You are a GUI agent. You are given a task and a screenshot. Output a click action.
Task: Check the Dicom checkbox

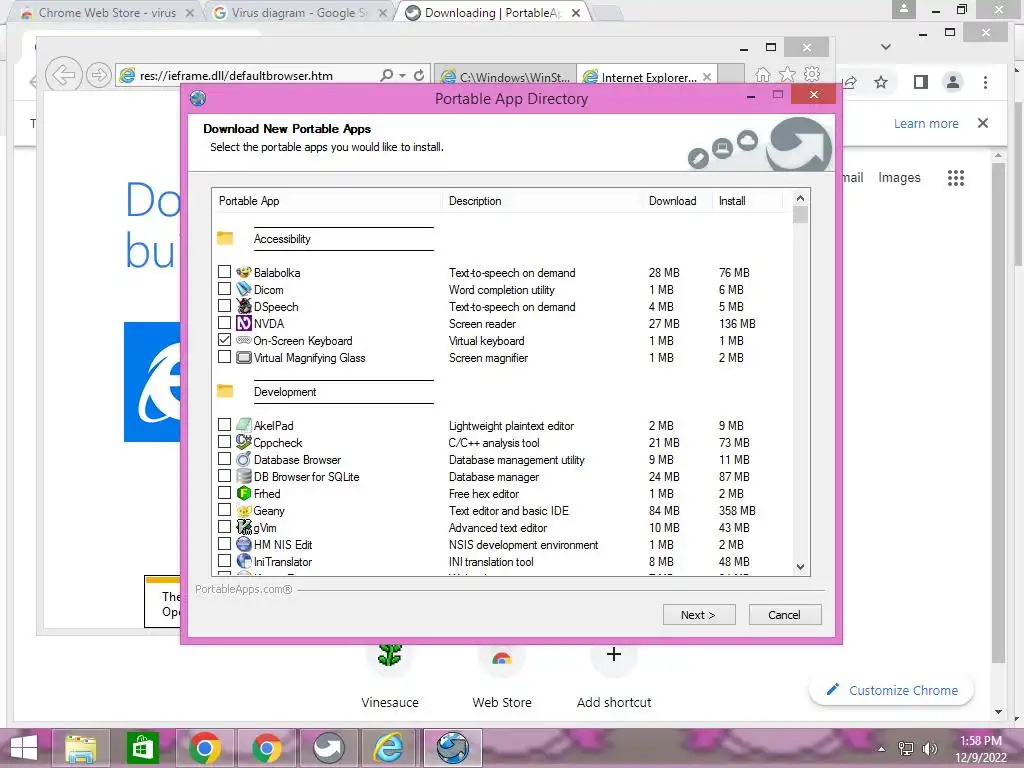[224, 288]
